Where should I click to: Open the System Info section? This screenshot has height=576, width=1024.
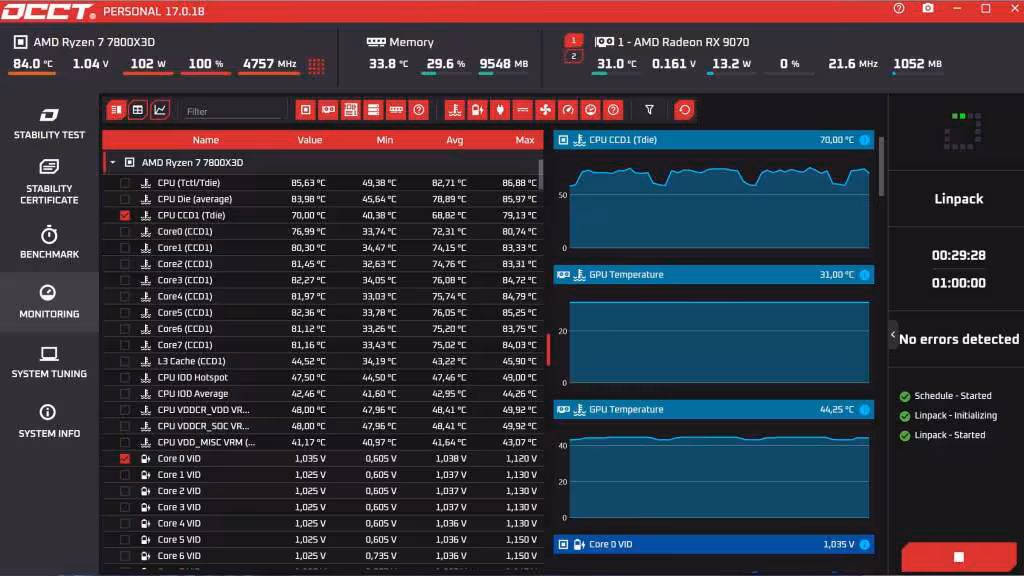click(x=49, y=421)
